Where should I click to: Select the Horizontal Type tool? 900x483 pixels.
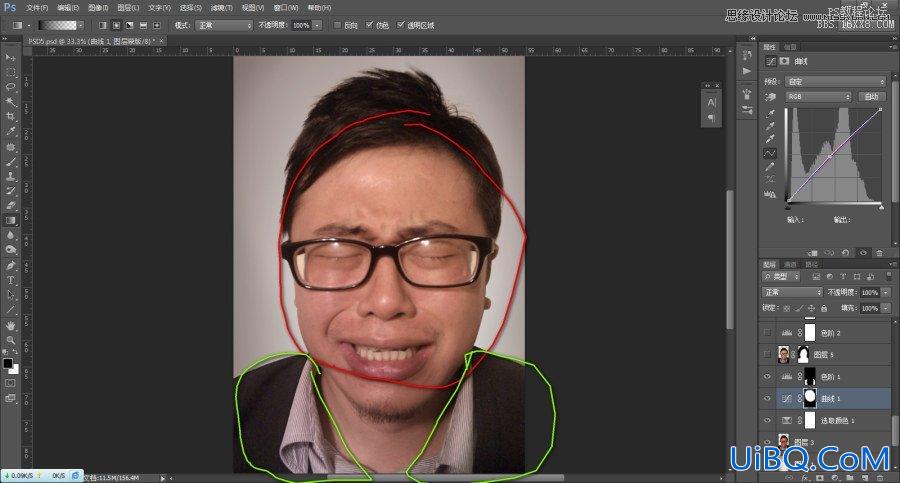click(10, 280)
